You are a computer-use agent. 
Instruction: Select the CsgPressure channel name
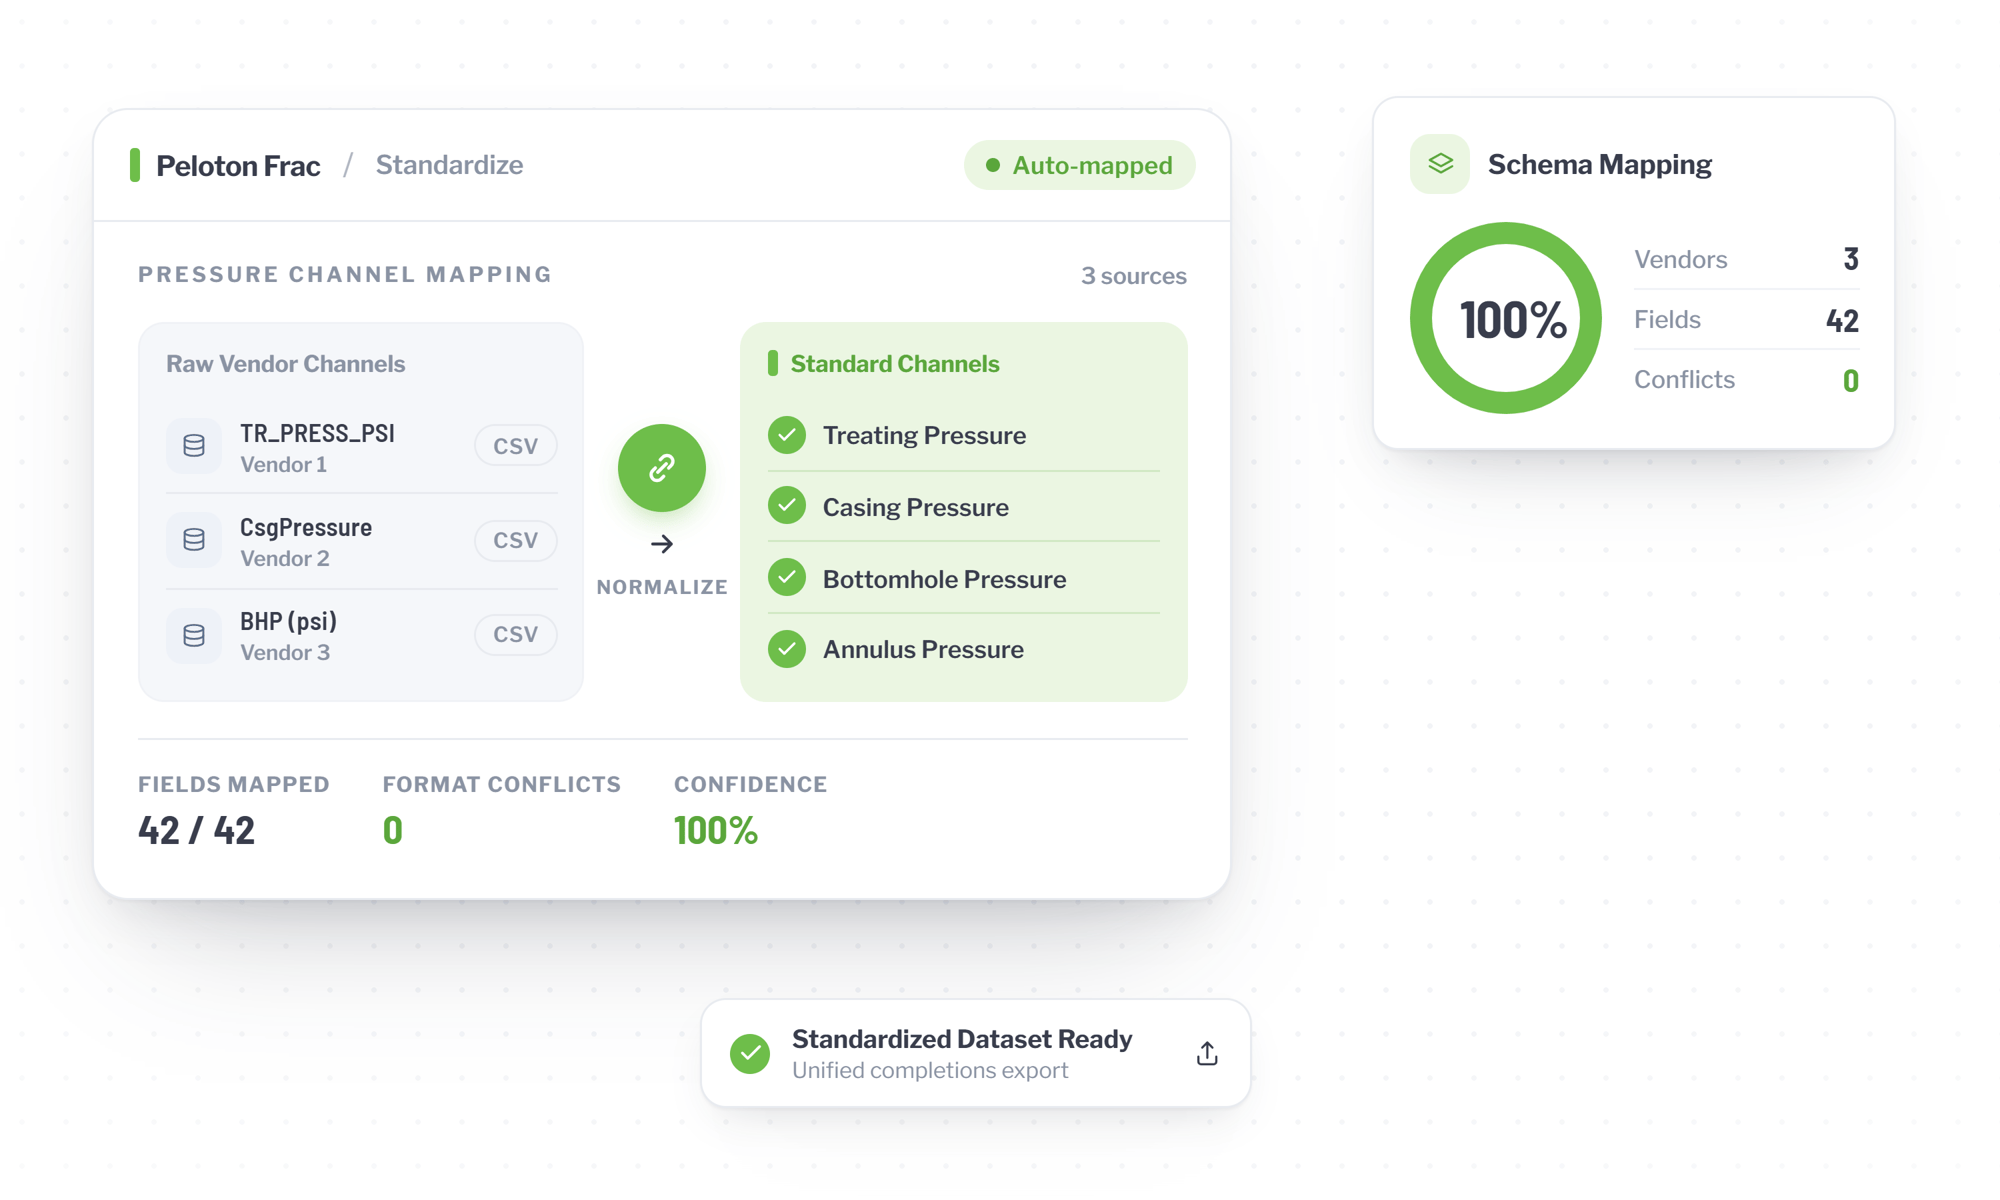click(306, 527)
